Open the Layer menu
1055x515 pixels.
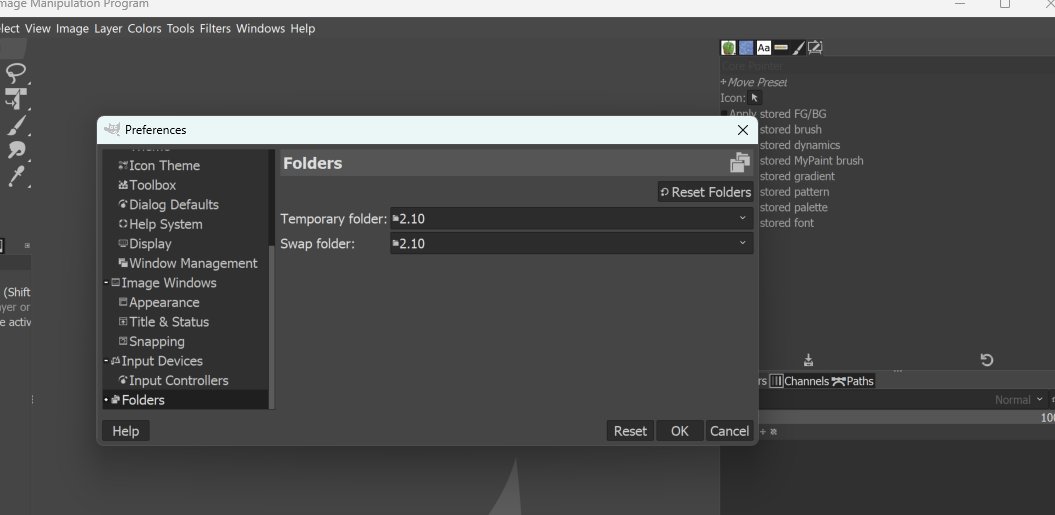click(108, 28)
